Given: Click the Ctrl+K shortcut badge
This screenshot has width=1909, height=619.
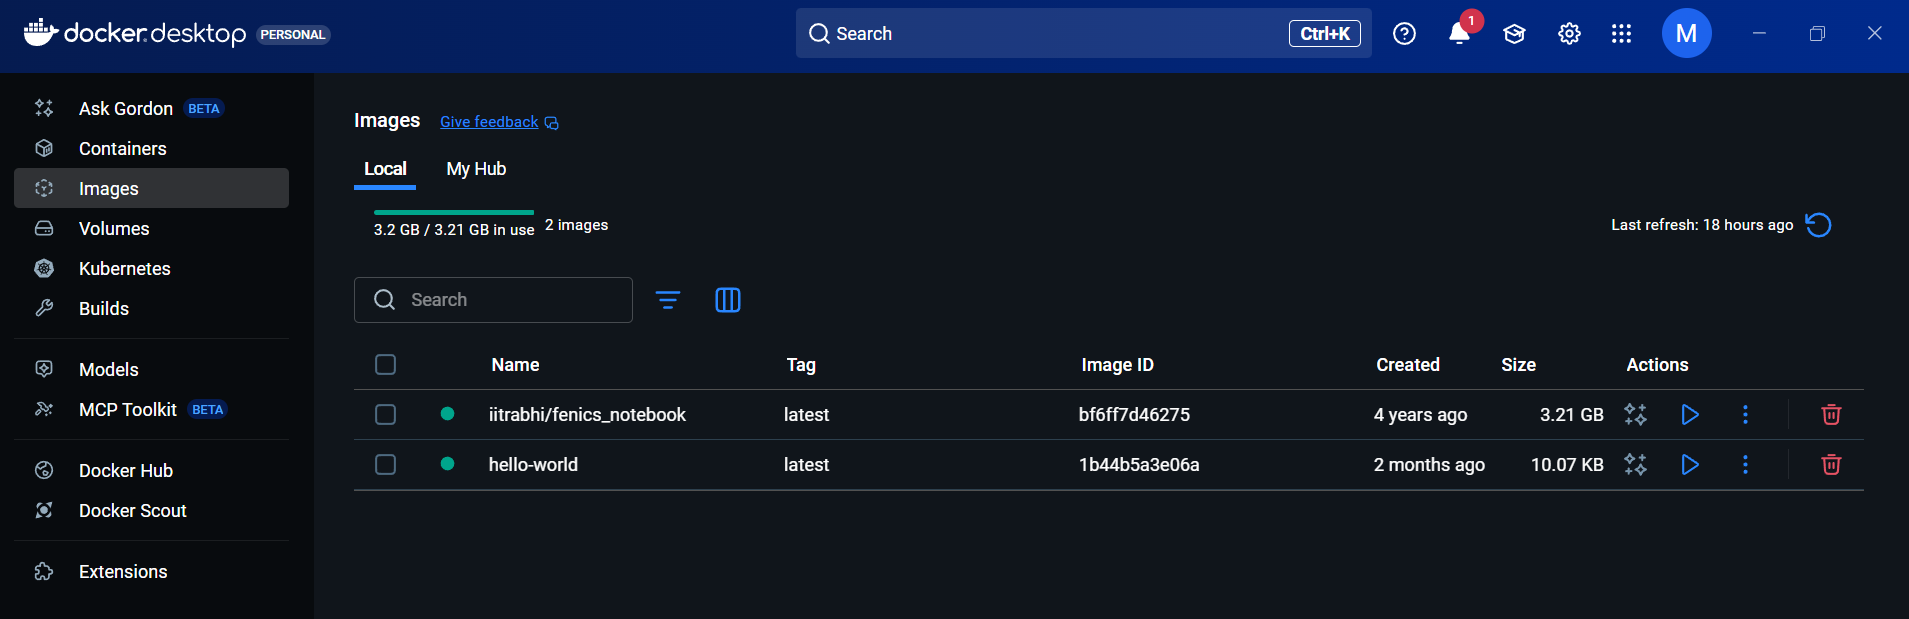Looking at the screenshot, I should pos(1325,33).
